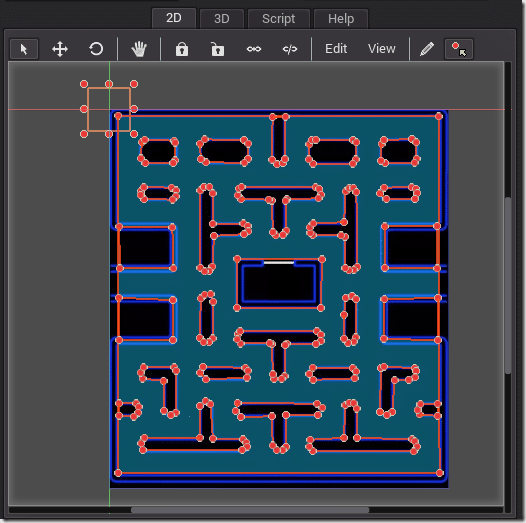Select the pencil create polygon tool
The height and width of the screenshot is (523, 526).
(x=427, y=49)
